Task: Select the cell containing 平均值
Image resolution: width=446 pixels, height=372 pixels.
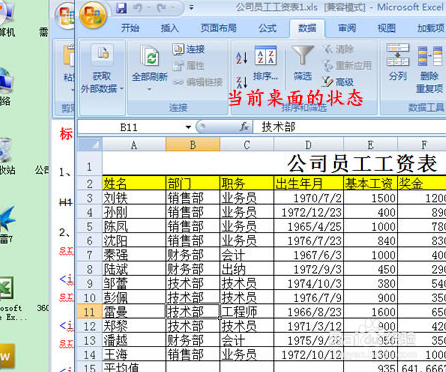Action: (x=134, y=367)
